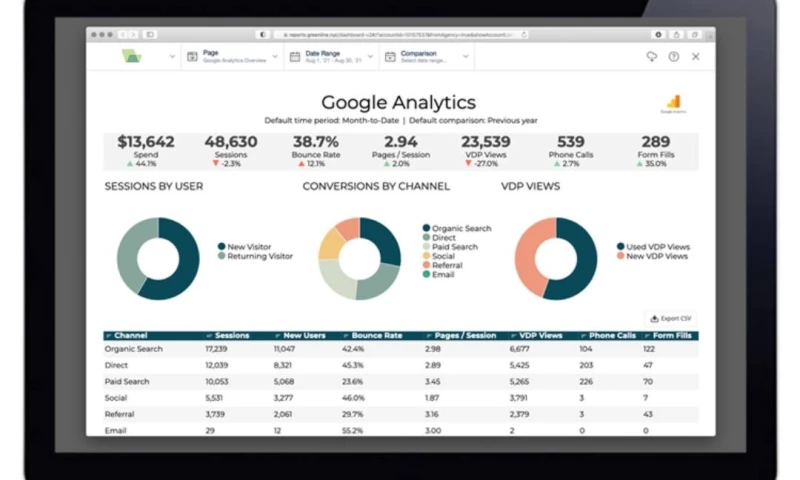Click the 289 Form Fills metric
The width and height of the screenshot is (800, 480).
coord(656,150)
